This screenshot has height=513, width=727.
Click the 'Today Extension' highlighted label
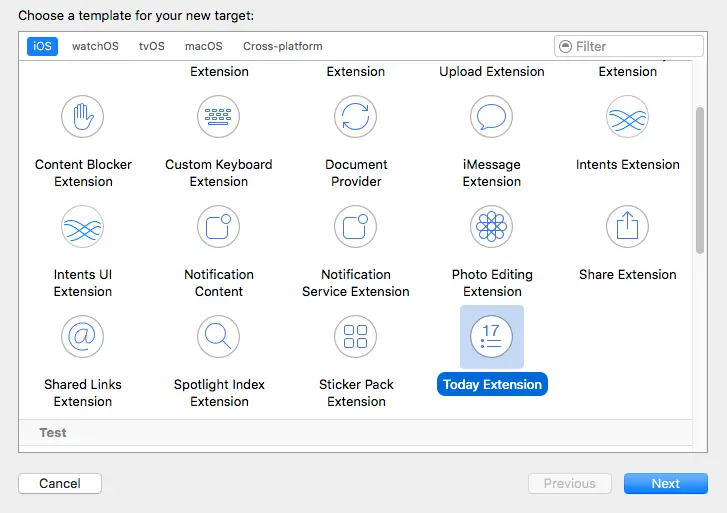point(492,384)
